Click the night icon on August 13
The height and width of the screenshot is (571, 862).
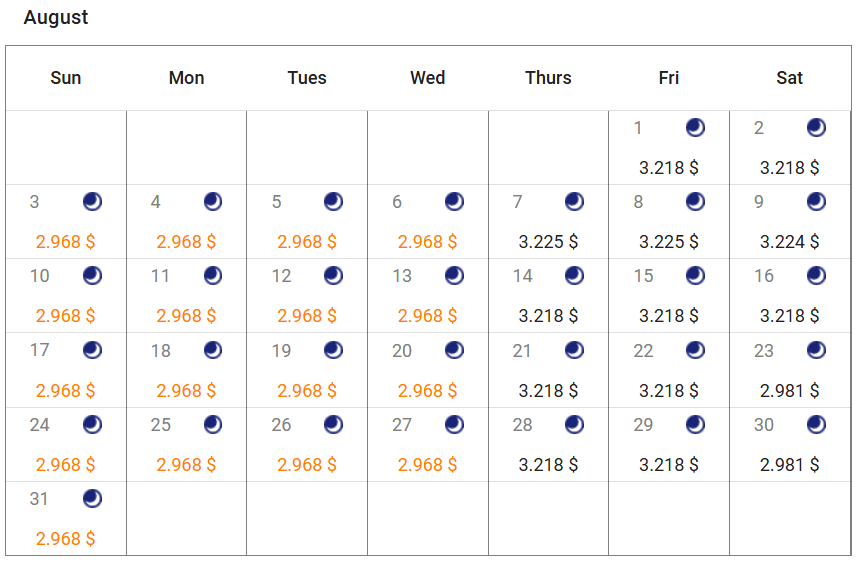[x=454, y=276]
